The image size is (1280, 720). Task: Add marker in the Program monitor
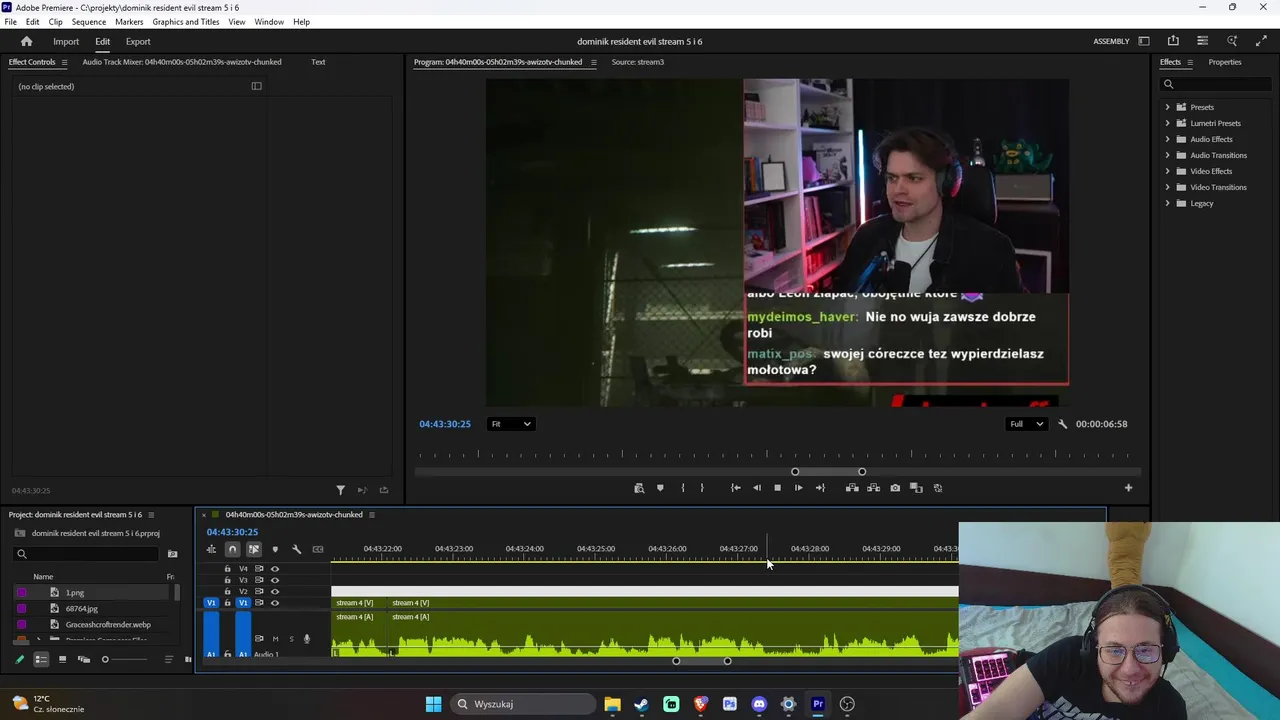[660, 488]
